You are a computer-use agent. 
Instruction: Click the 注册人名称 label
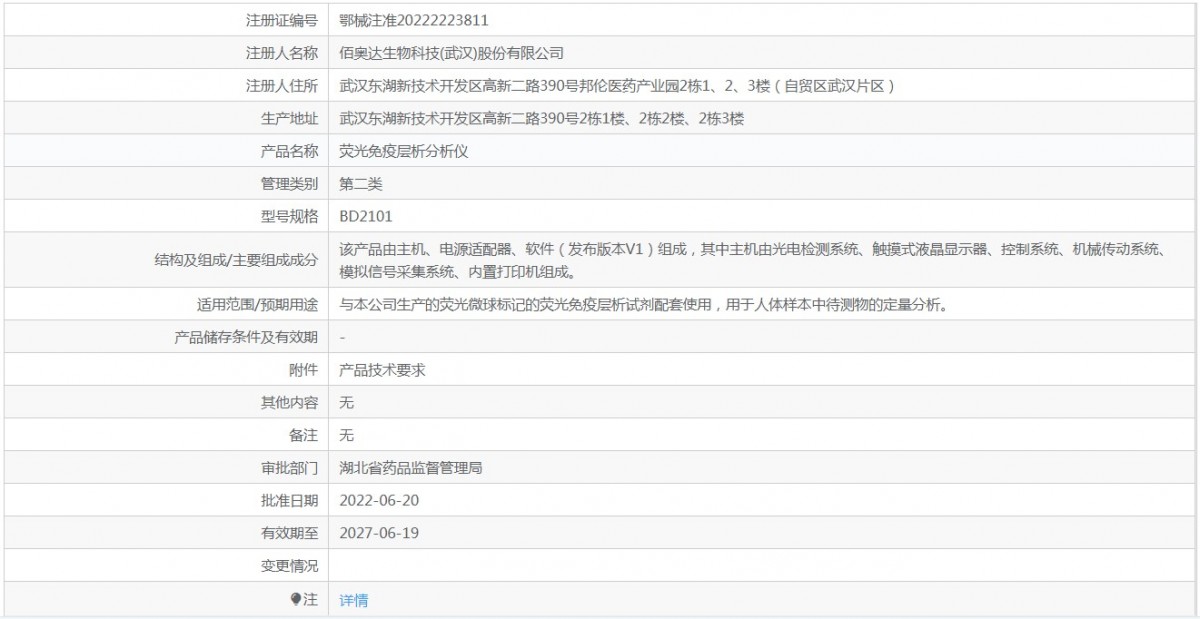pyautogui.click(x=282, y=53)
